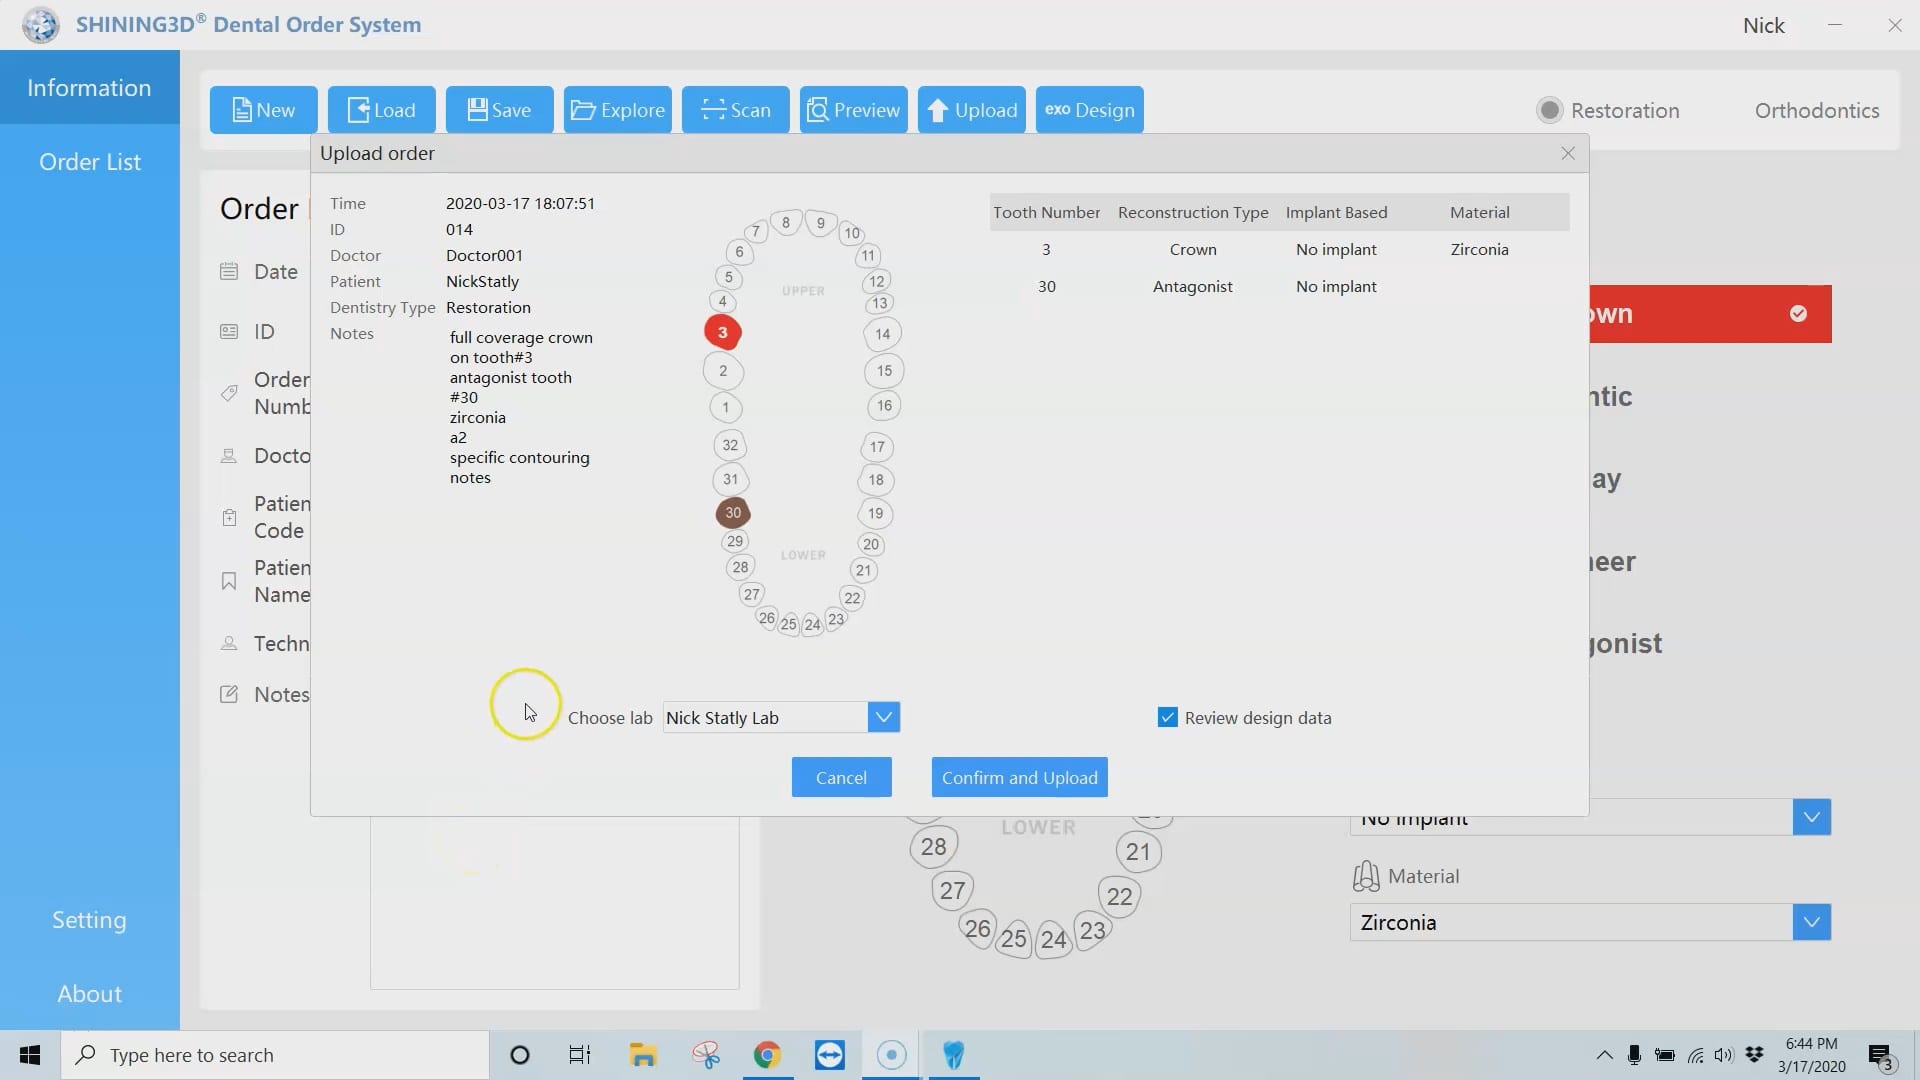Screen dimensions: 1920x1080
Task: Launch the exo Design button
Action: (1089, 110)
